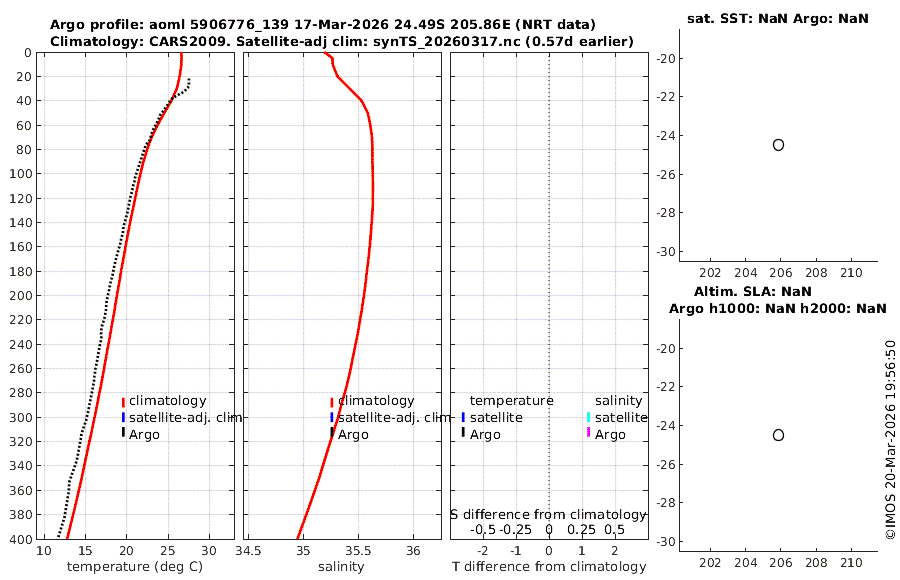Click the black Argo swatch in temperature legend
The image size is (900, 580).
(123, 432)
